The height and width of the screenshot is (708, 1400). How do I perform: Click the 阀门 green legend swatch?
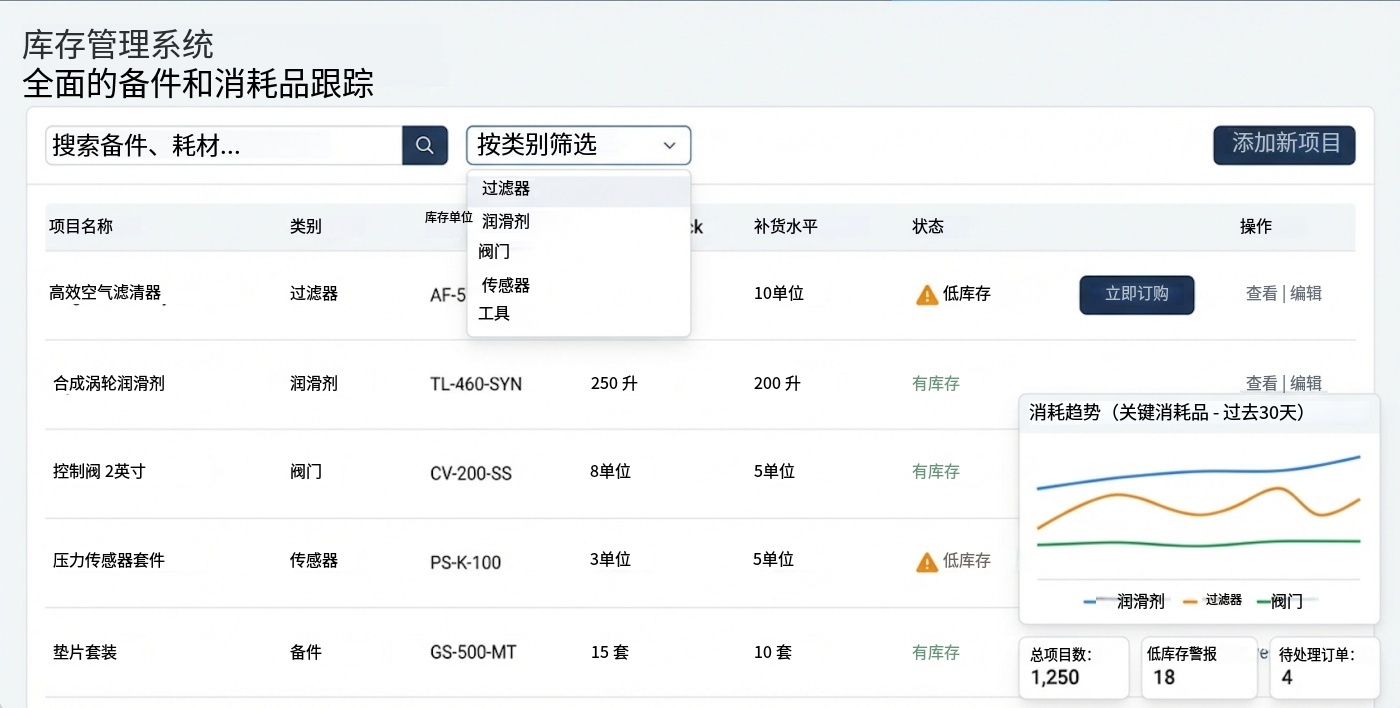click(x=1263, y=601)
